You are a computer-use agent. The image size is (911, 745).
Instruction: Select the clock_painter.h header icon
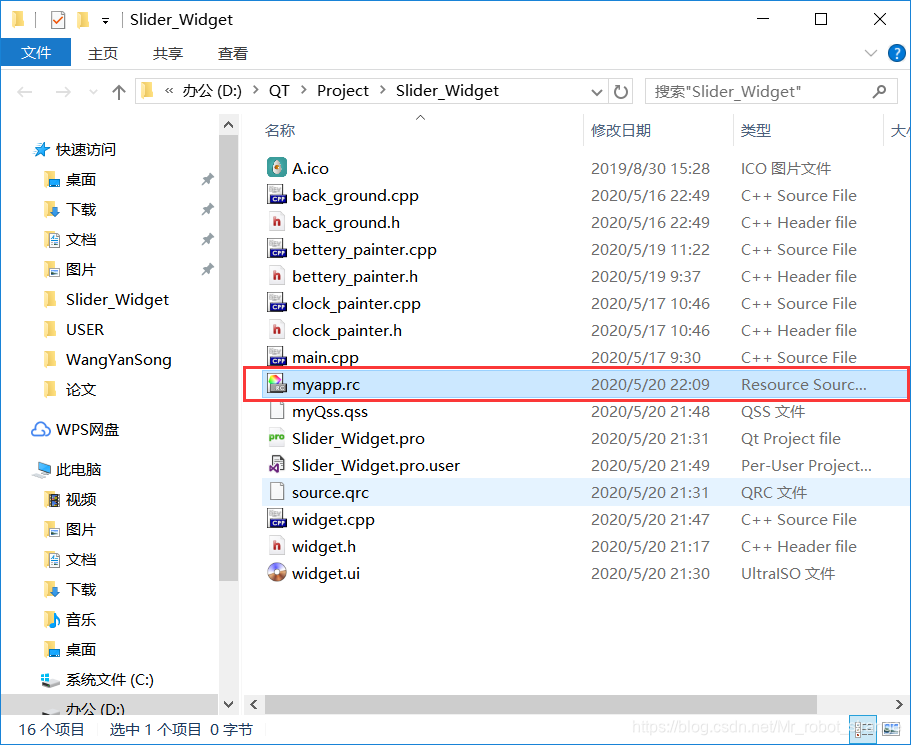pos(277,330)
